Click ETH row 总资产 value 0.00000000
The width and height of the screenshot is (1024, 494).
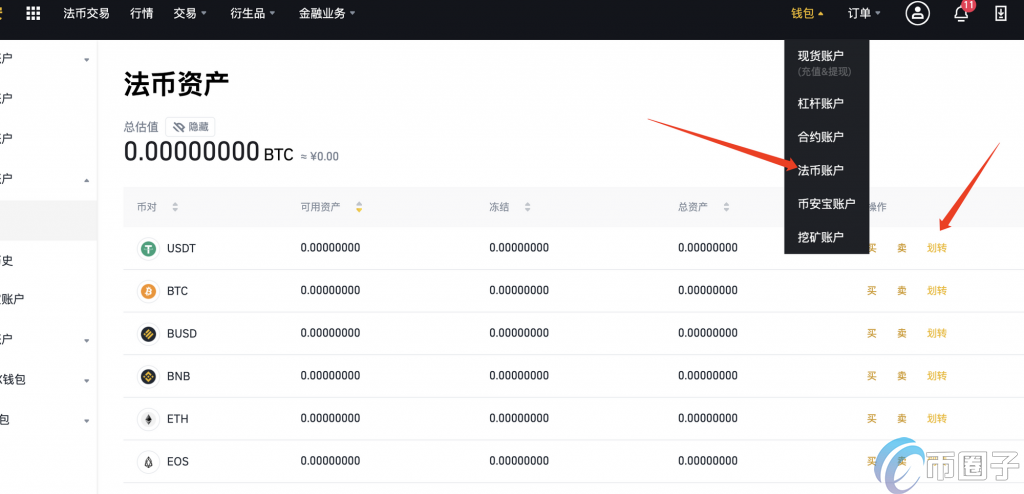708,419
